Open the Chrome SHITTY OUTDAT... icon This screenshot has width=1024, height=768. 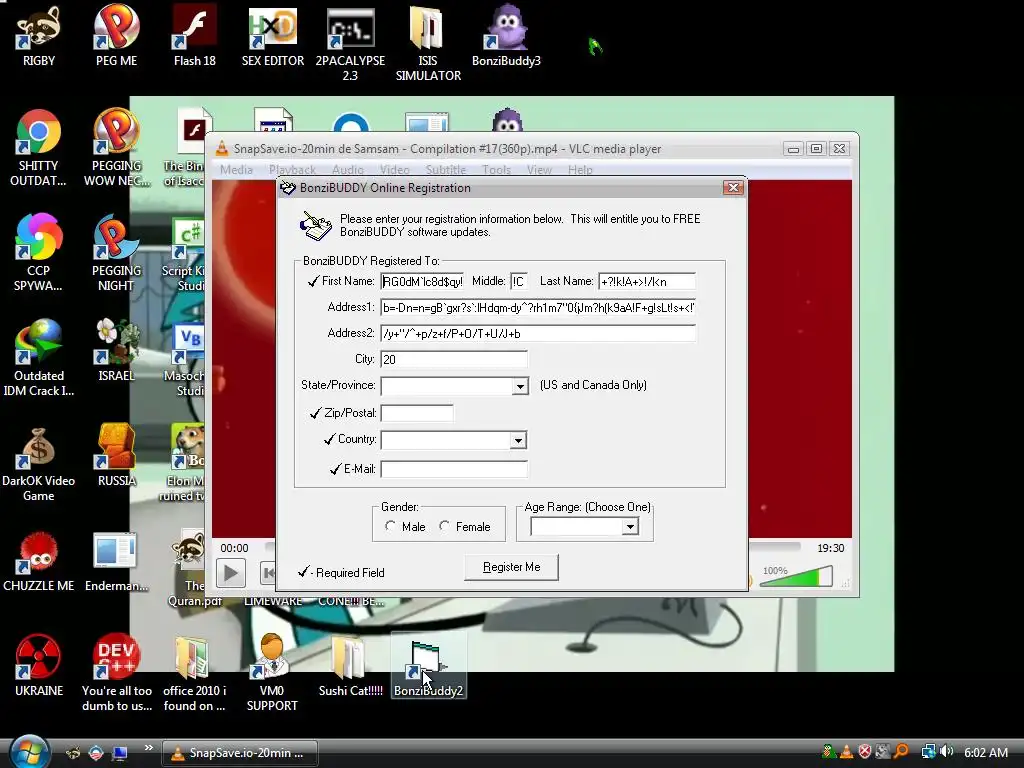coord(39,149)
